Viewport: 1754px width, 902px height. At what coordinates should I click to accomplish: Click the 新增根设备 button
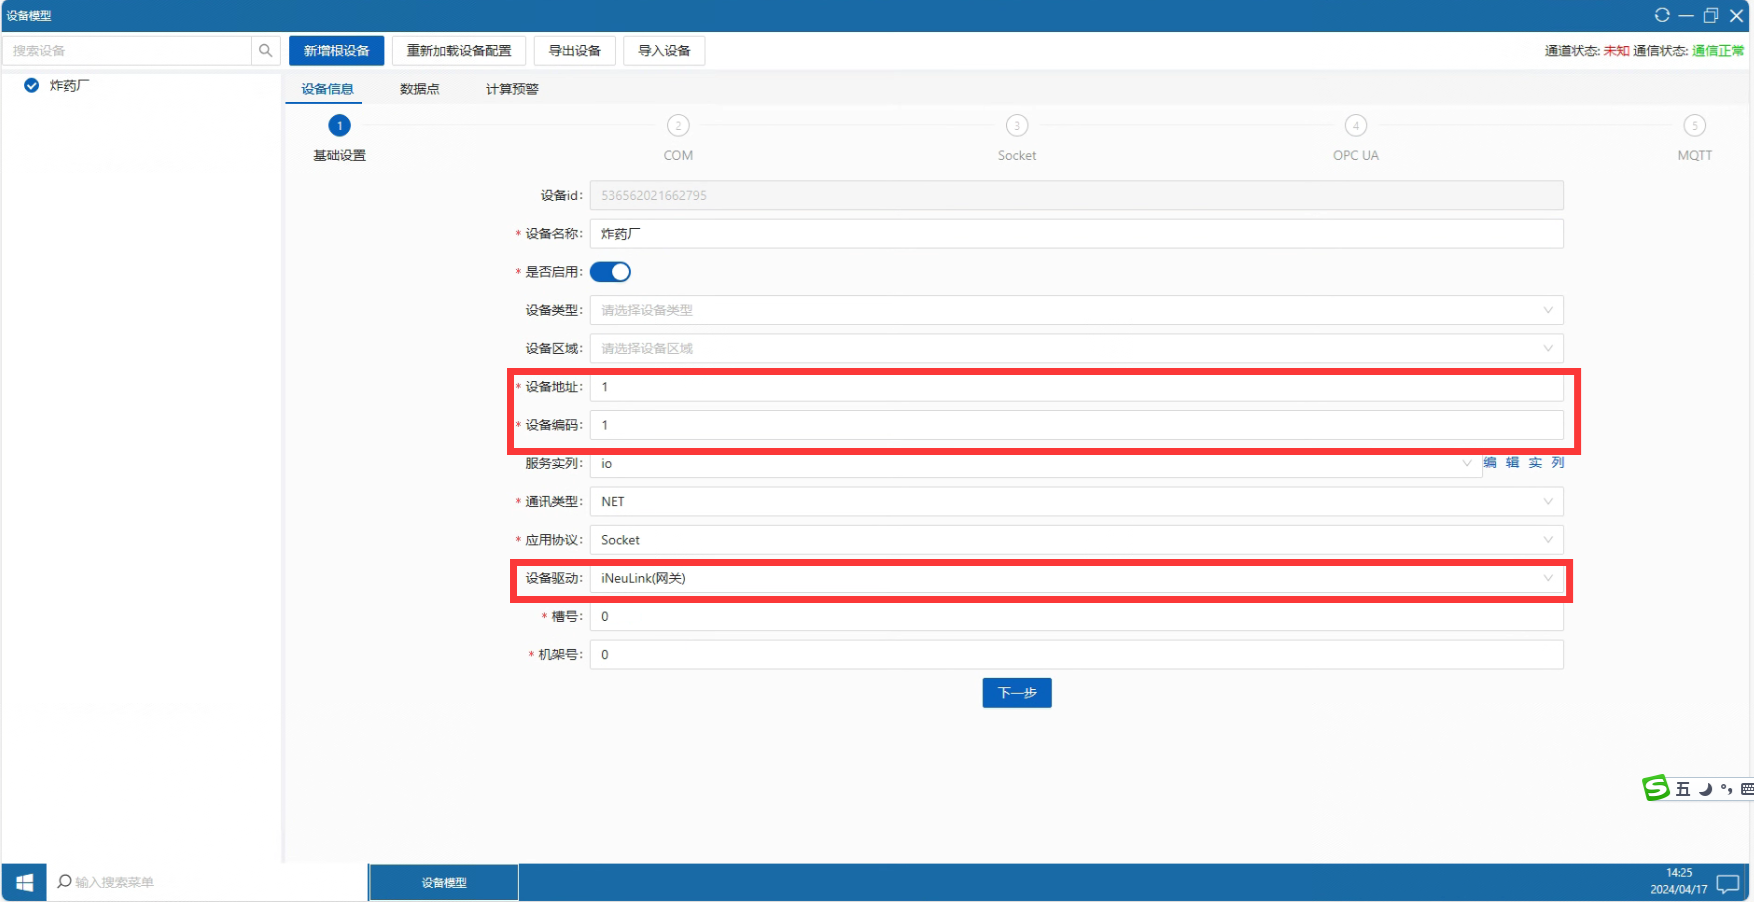(337, 51)
